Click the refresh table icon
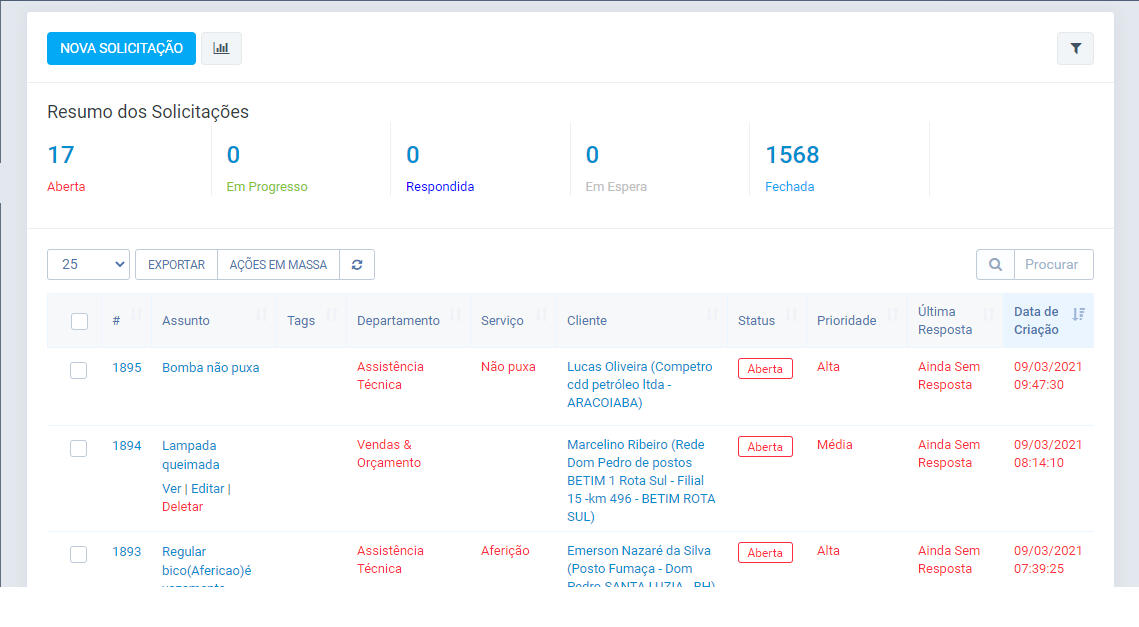The width and height of the screenshot is (1139, 627). click(357, 264)
